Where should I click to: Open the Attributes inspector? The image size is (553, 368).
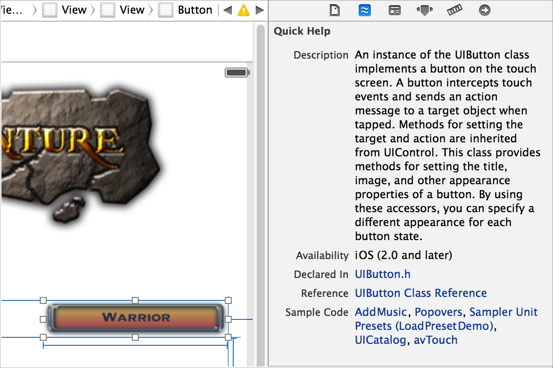click(x=424, y=10)
